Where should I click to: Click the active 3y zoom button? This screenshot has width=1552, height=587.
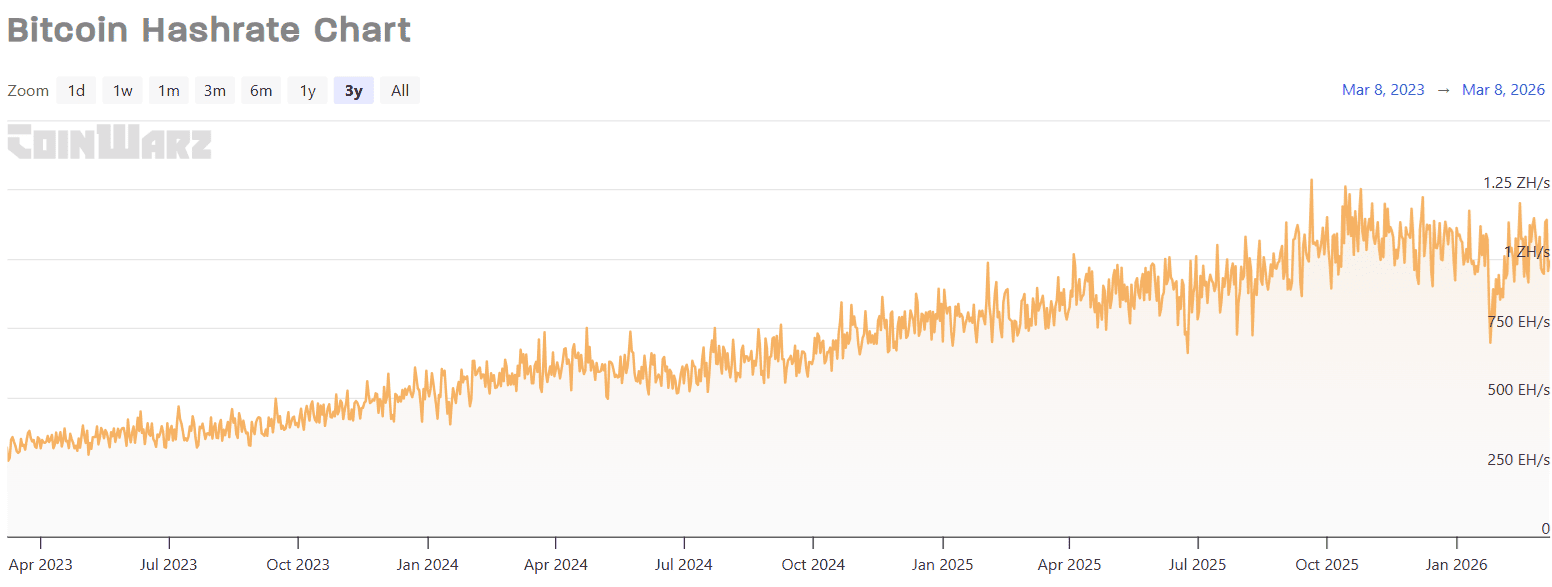[x=353, y=91]
